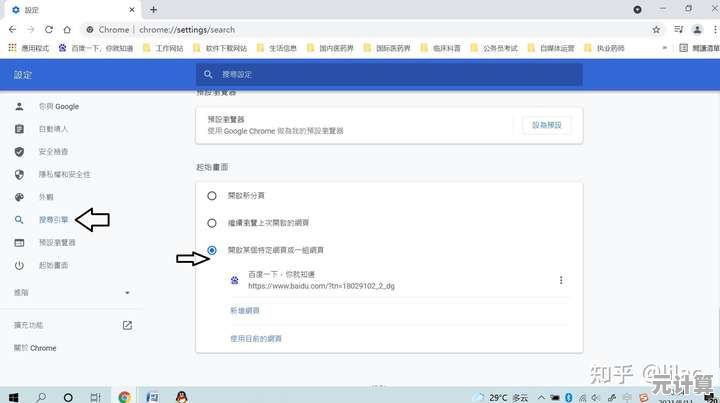The image size is (720, 403).
Task: Open the 公务员考试 bookmark folder
Action: (495, 48)
